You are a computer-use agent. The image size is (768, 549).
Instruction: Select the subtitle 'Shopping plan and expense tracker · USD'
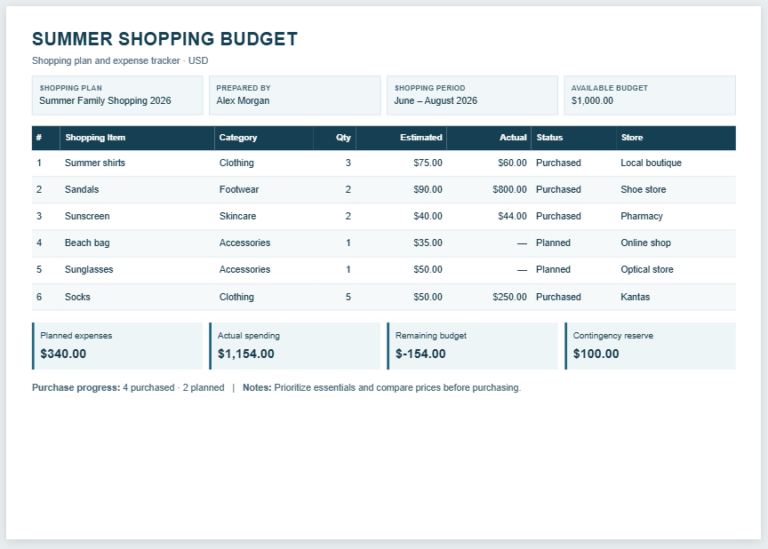[120, 61]
